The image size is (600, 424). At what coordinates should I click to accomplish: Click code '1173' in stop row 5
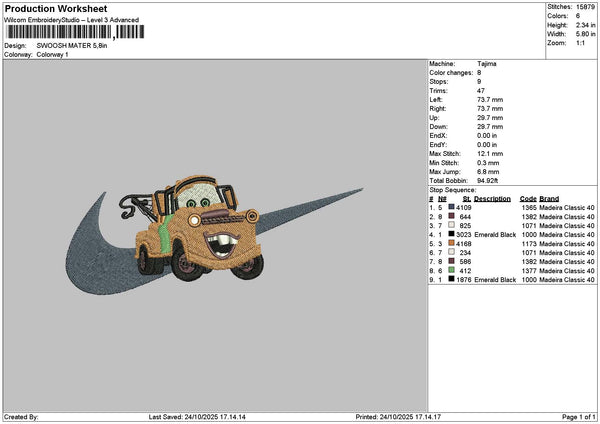(529, 243)
